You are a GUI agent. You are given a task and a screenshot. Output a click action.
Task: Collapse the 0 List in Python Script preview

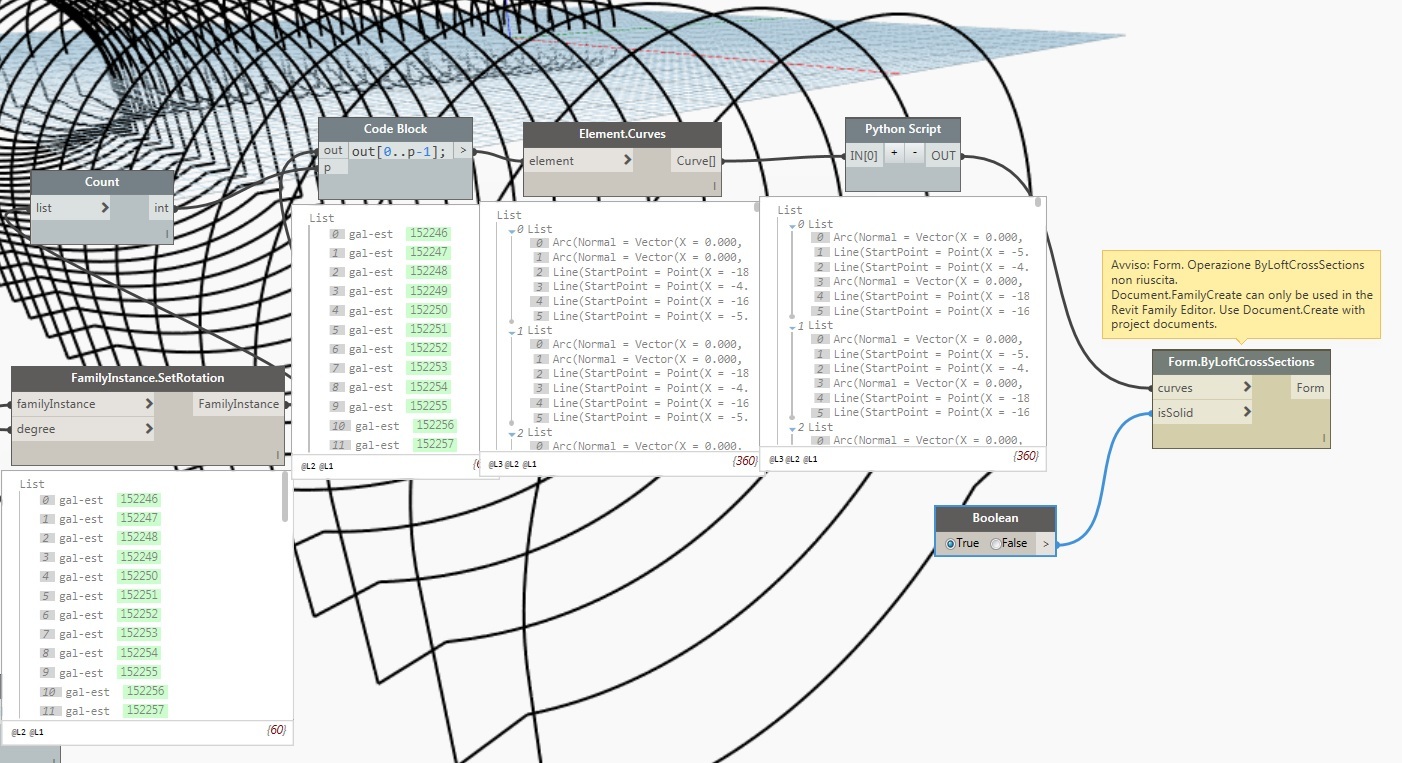tap(793, 225)
